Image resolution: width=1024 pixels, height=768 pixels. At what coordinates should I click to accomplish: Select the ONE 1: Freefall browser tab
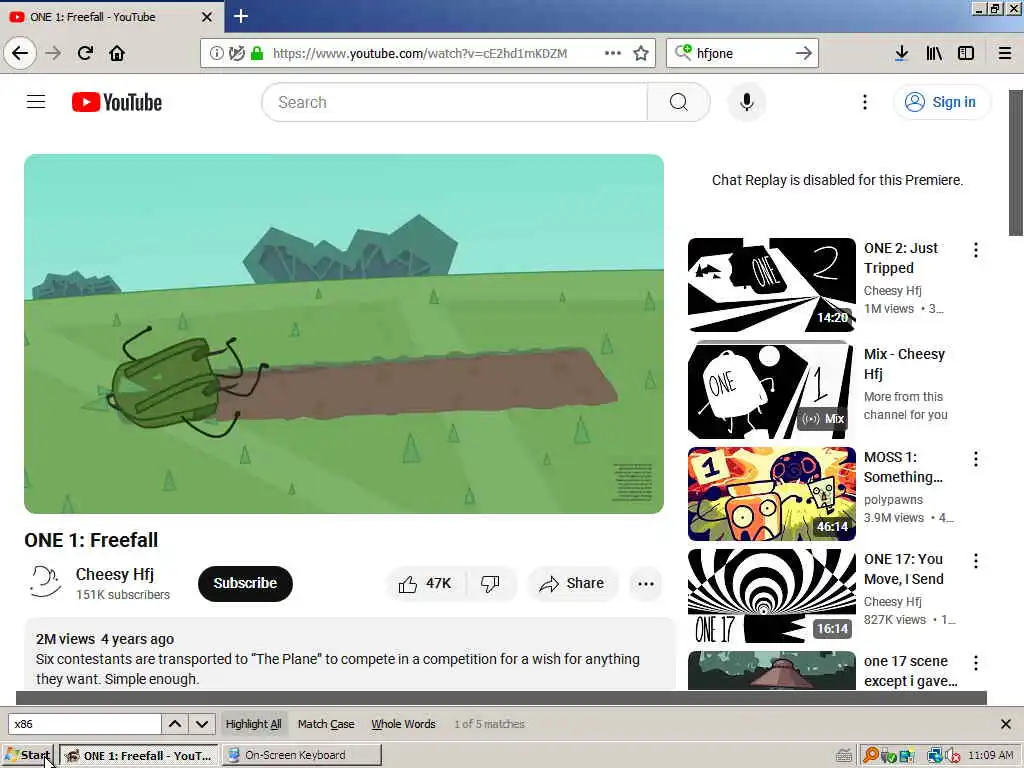click(111, 16)
